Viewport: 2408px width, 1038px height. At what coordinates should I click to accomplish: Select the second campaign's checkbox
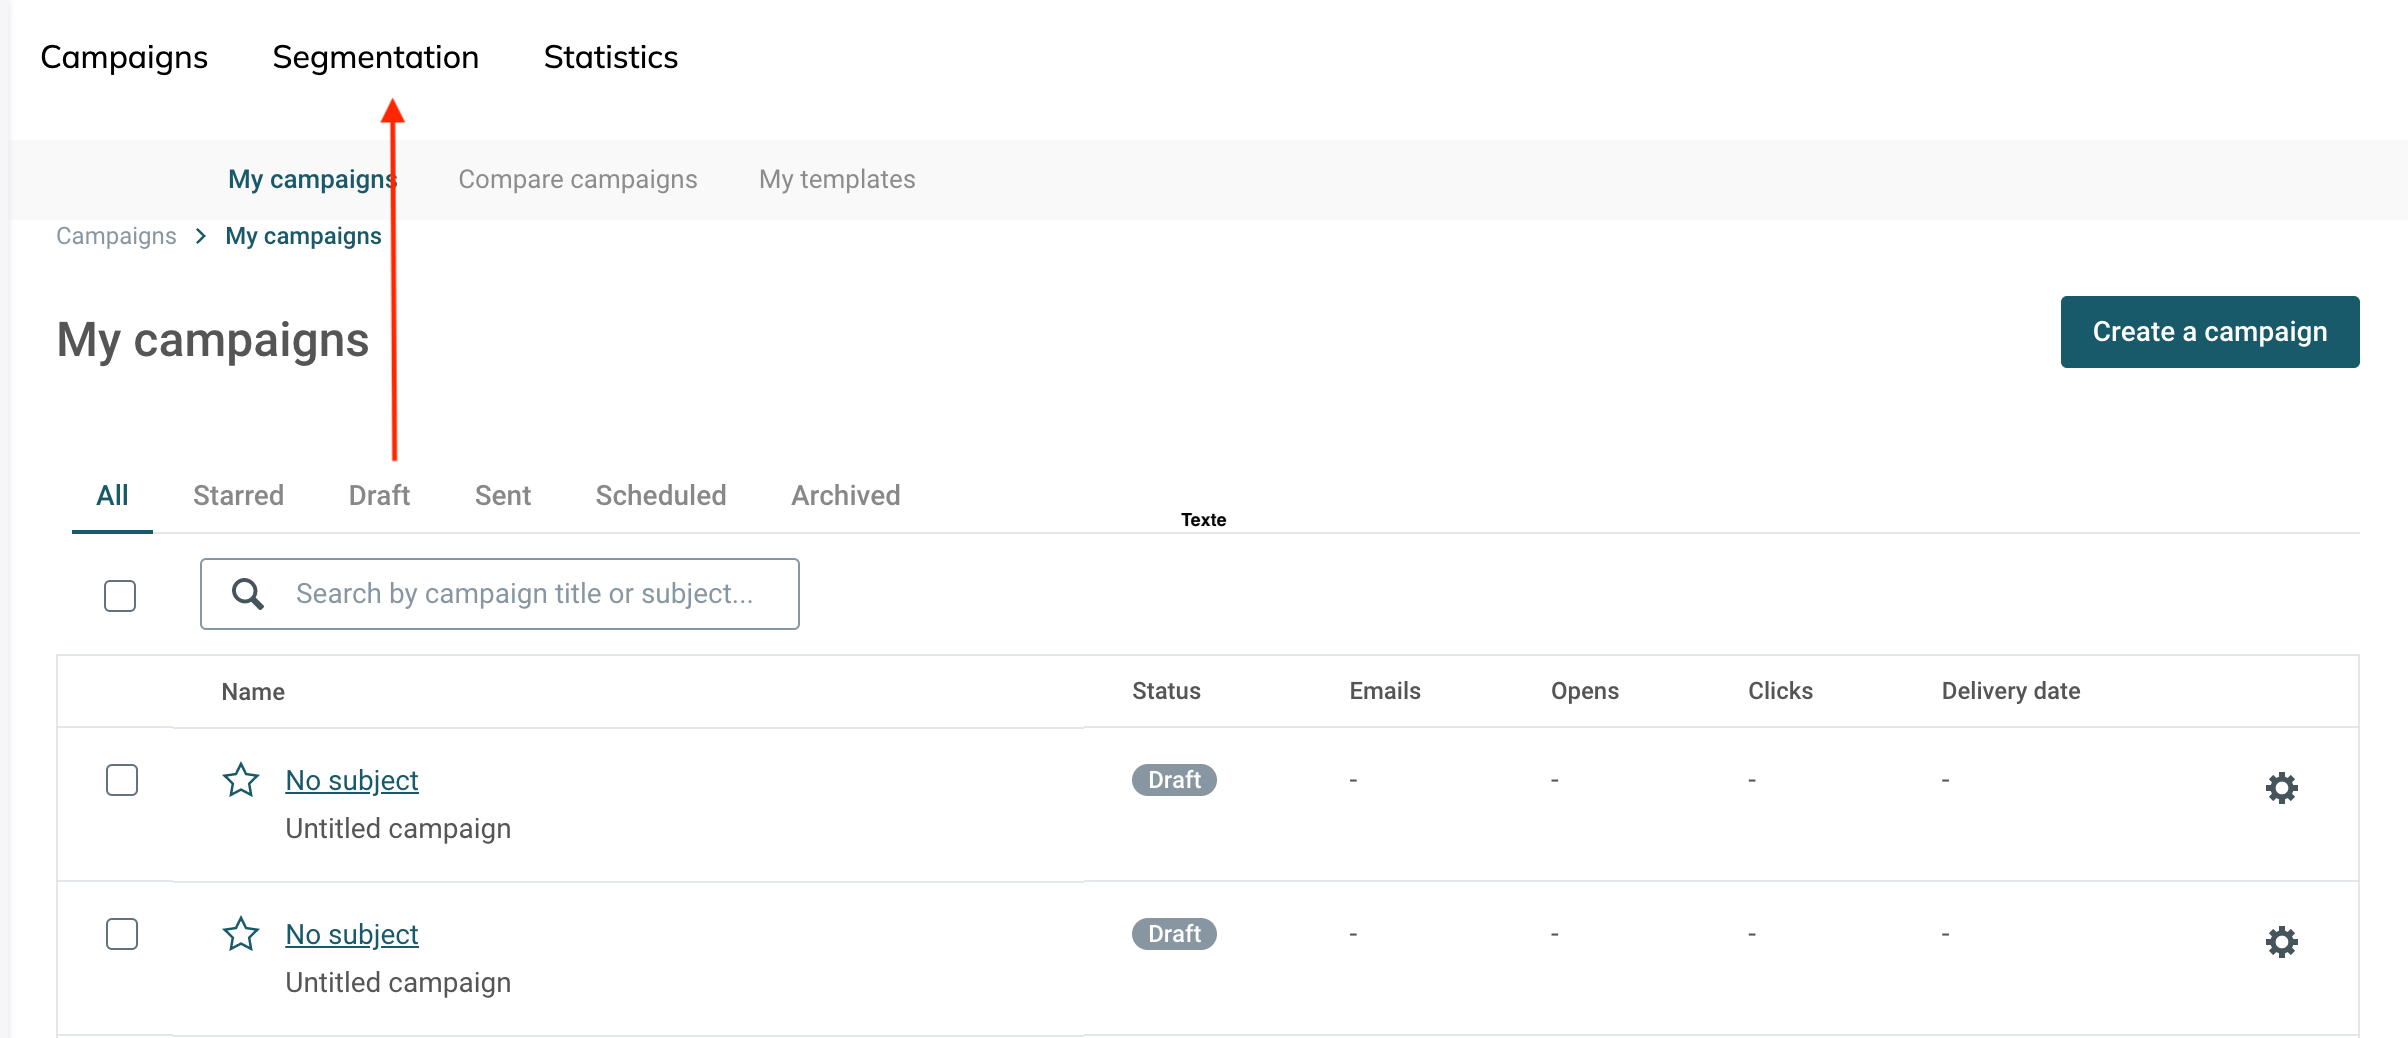[122, 934]
